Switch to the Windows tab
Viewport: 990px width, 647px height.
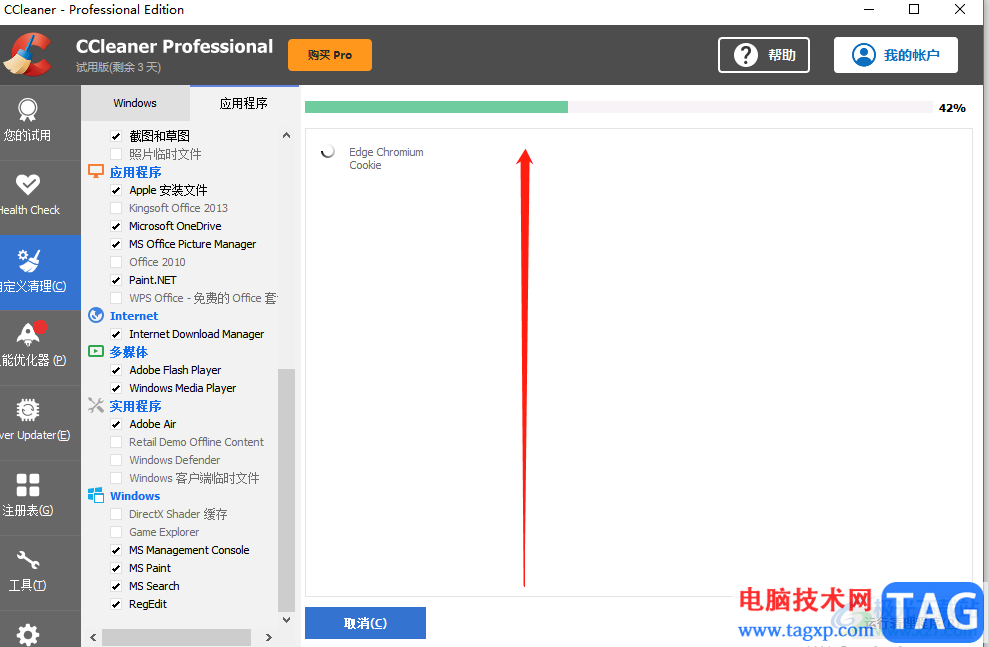(135, 103)
